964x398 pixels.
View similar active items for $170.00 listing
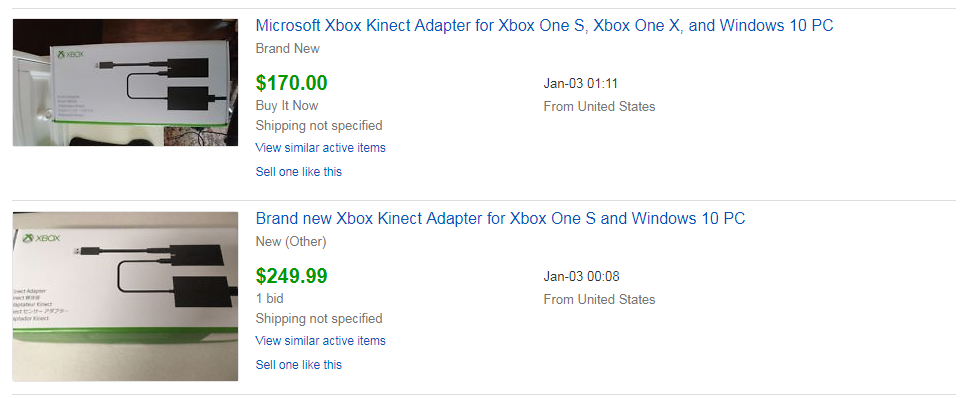pyautogui.click(x=320, y=148)
